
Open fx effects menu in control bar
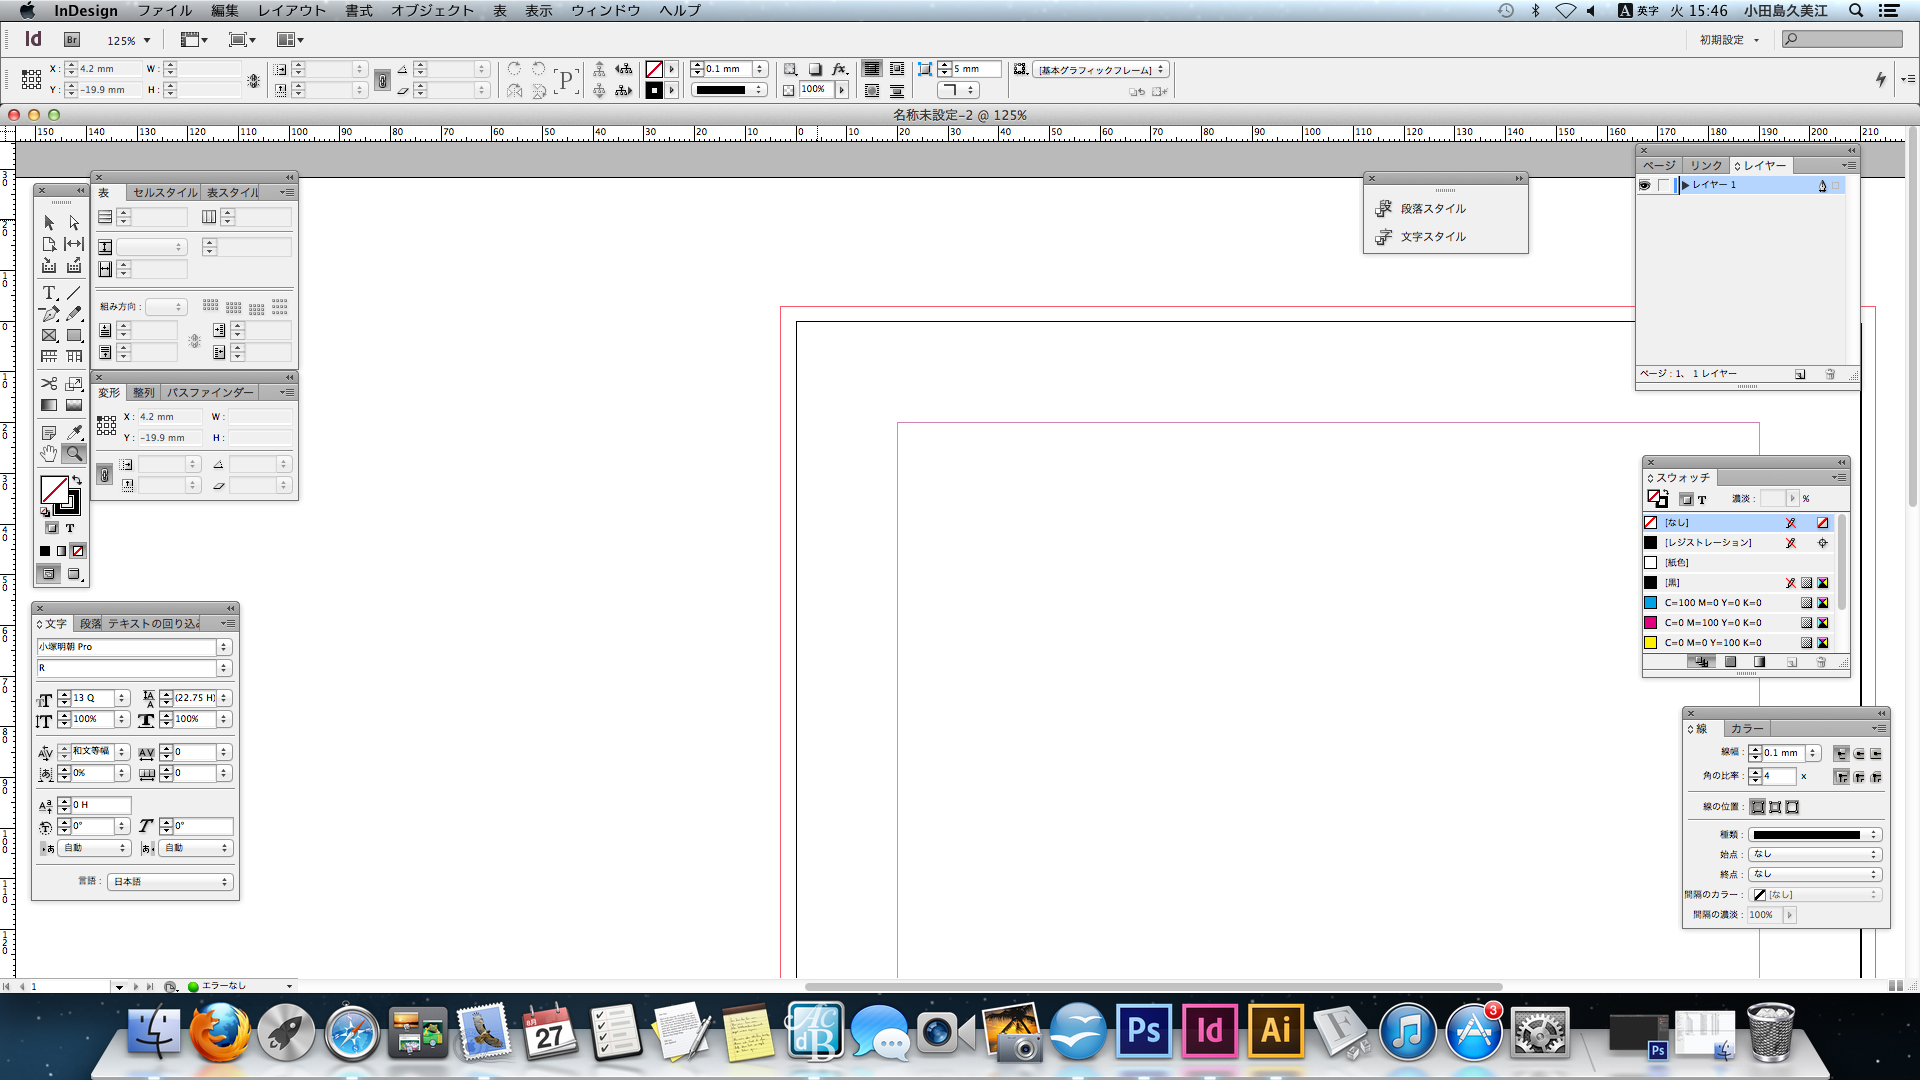point(840,69)
